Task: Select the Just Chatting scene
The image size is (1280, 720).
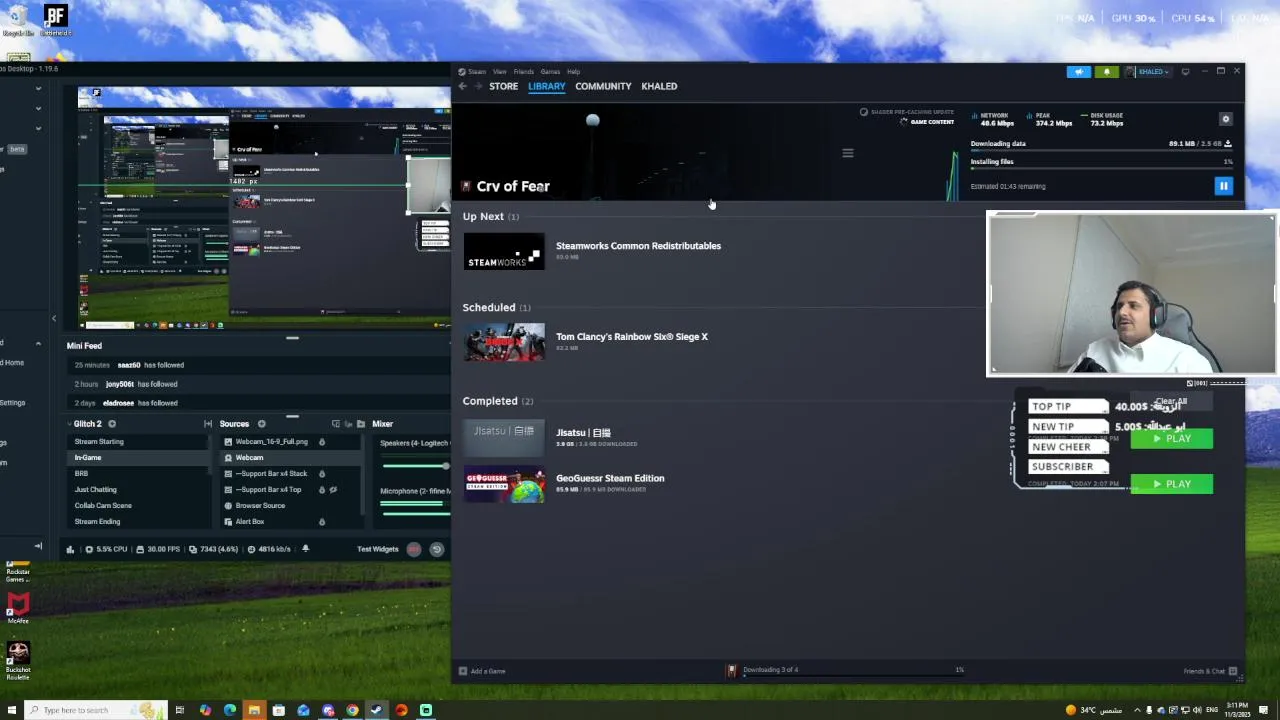Action: pyautogui.click(x=138, y=490)
